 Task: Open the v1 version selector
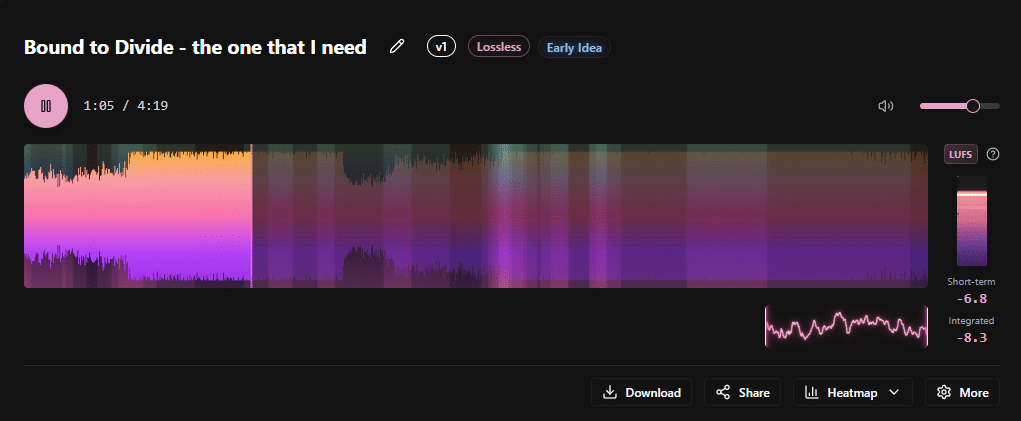441,47
